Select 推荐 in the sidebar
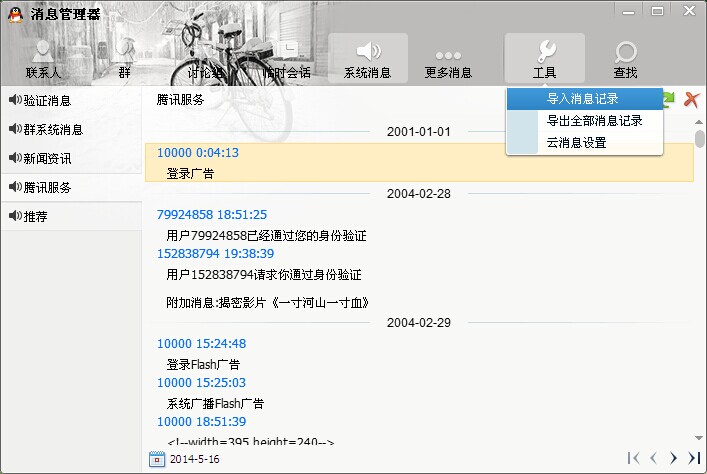The height and width of the screenshot is (474, 707). [71, 216]
